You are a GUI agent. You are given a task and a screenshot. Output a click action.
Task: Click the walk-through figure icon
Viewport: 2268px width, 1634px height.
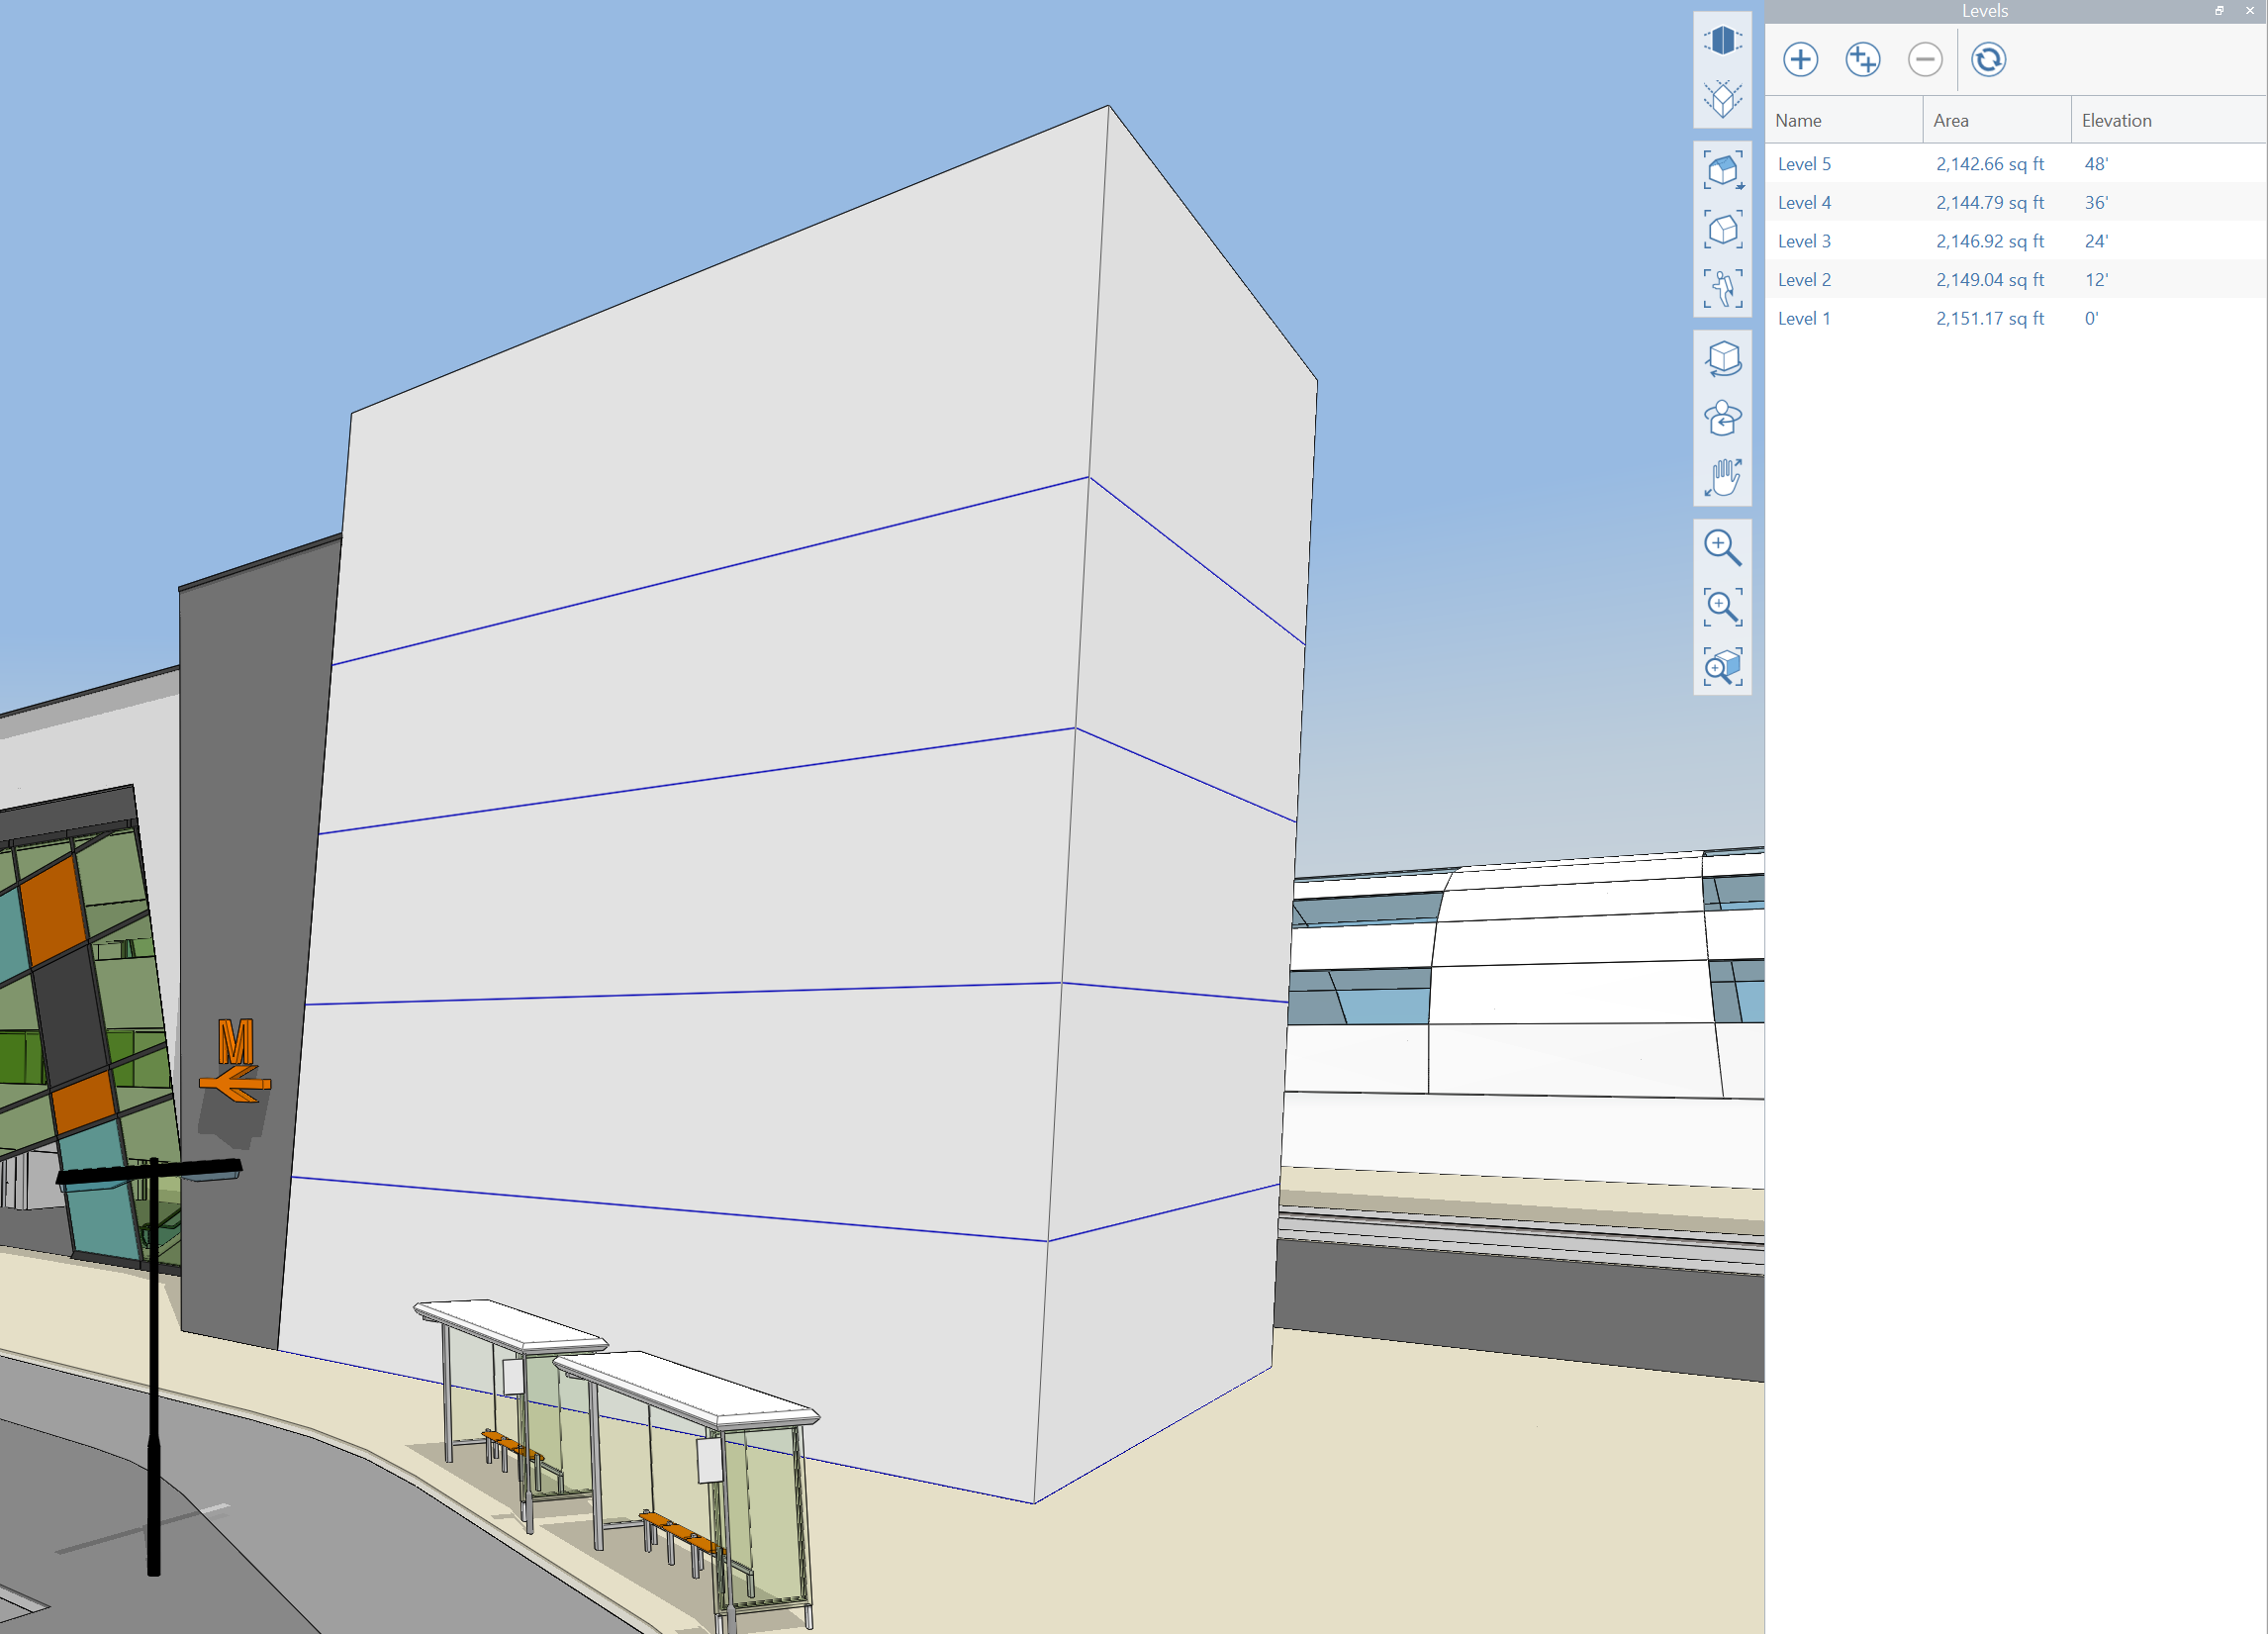pos(1722,288)
